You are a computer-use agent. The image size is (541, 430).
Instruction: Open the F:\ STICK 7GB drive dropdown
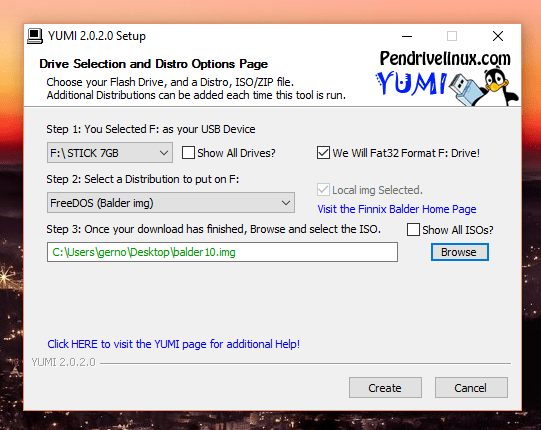pyautogui.click(x=110, y=153)
